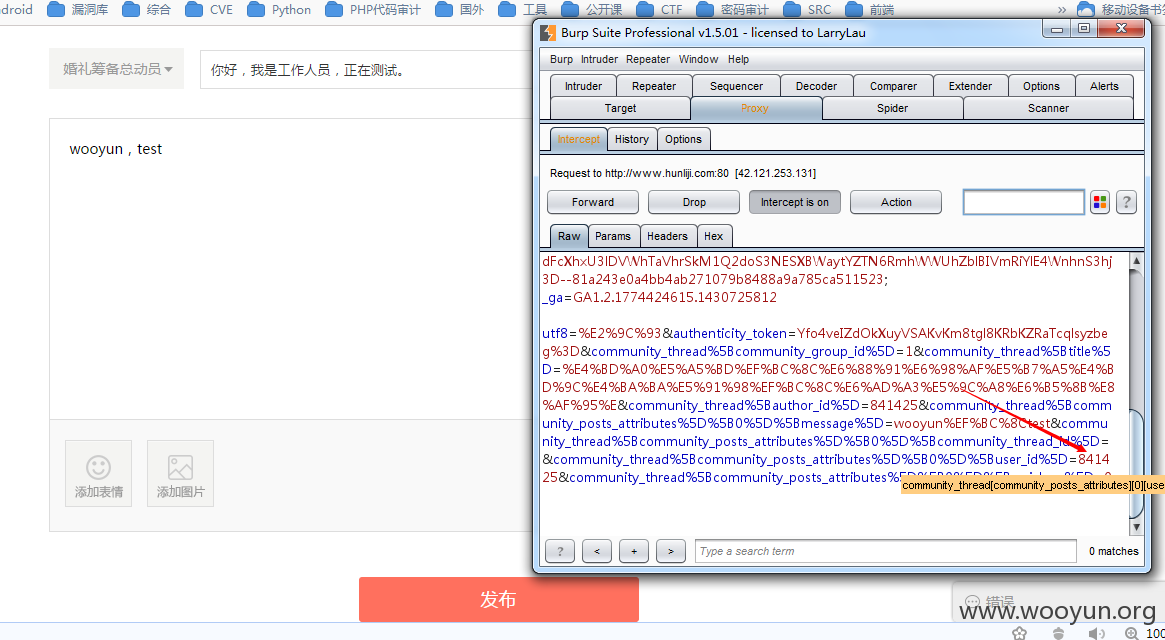The image size is (1165, 640).
Task: Click the thread title input field
Action: click(x=367, y=70)
